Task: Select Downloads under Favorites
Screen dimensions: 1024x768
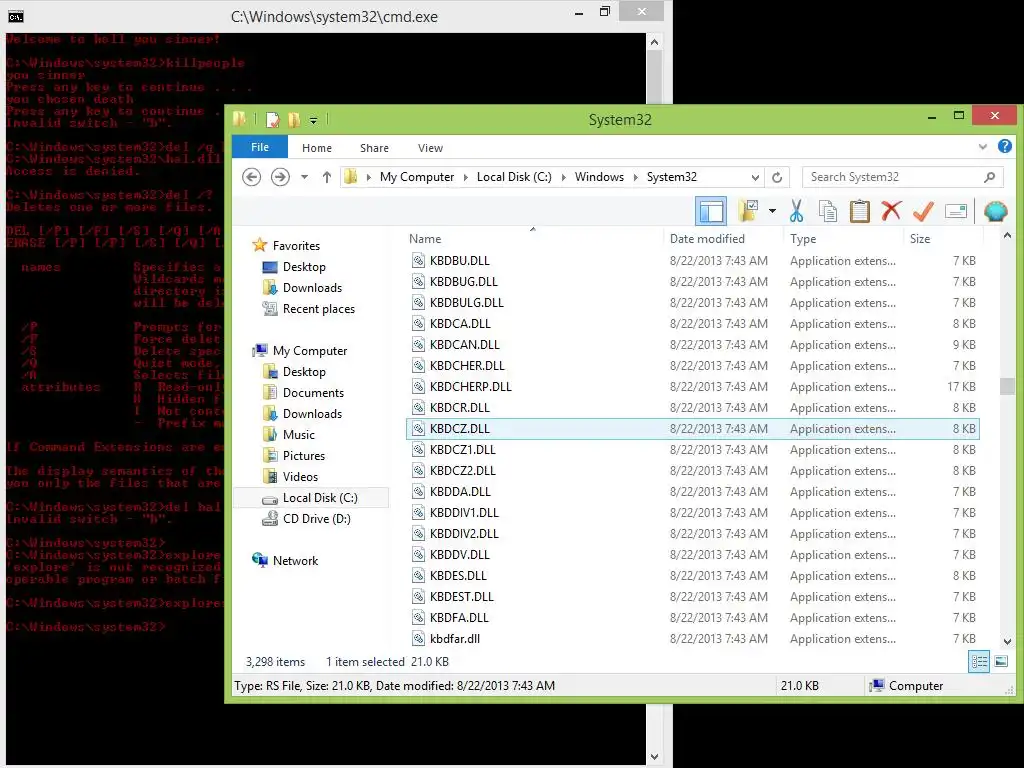Action: click(x=312, y=287)
